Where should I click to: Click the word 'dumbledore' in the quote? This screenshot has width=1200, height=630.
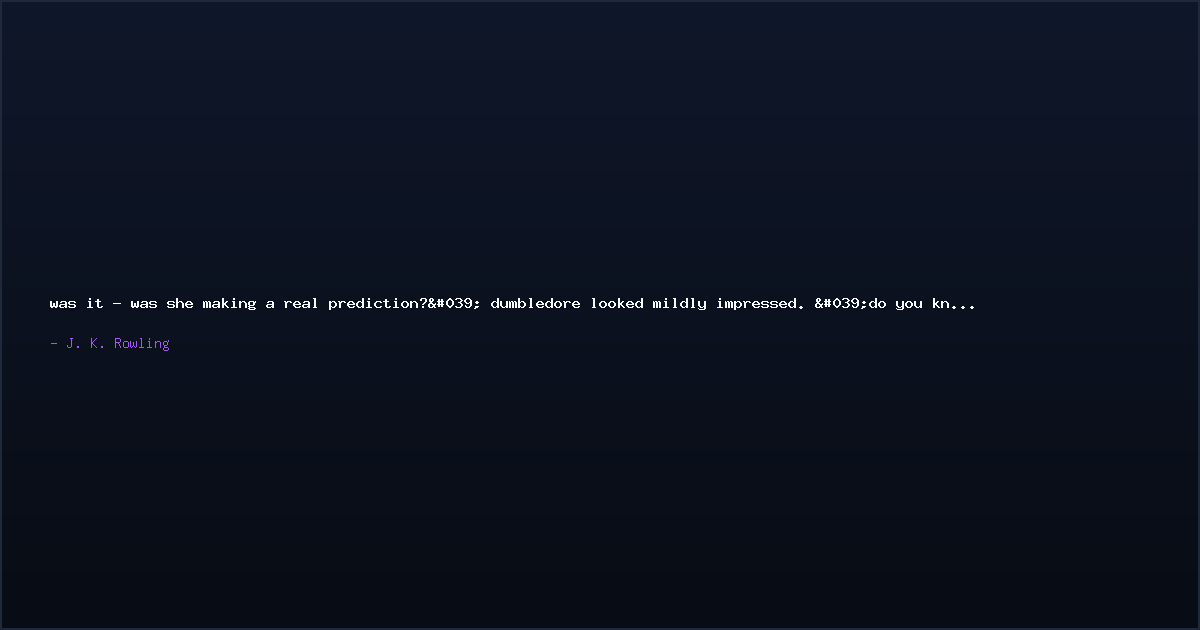535,303
